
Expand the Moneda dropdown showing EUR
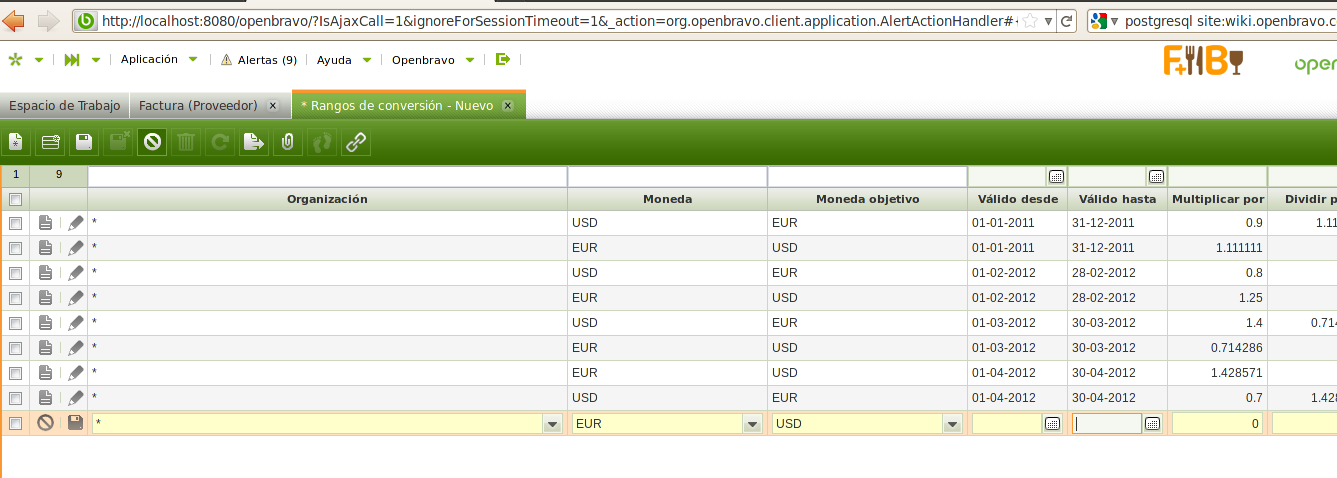click(x=752, y=424)
